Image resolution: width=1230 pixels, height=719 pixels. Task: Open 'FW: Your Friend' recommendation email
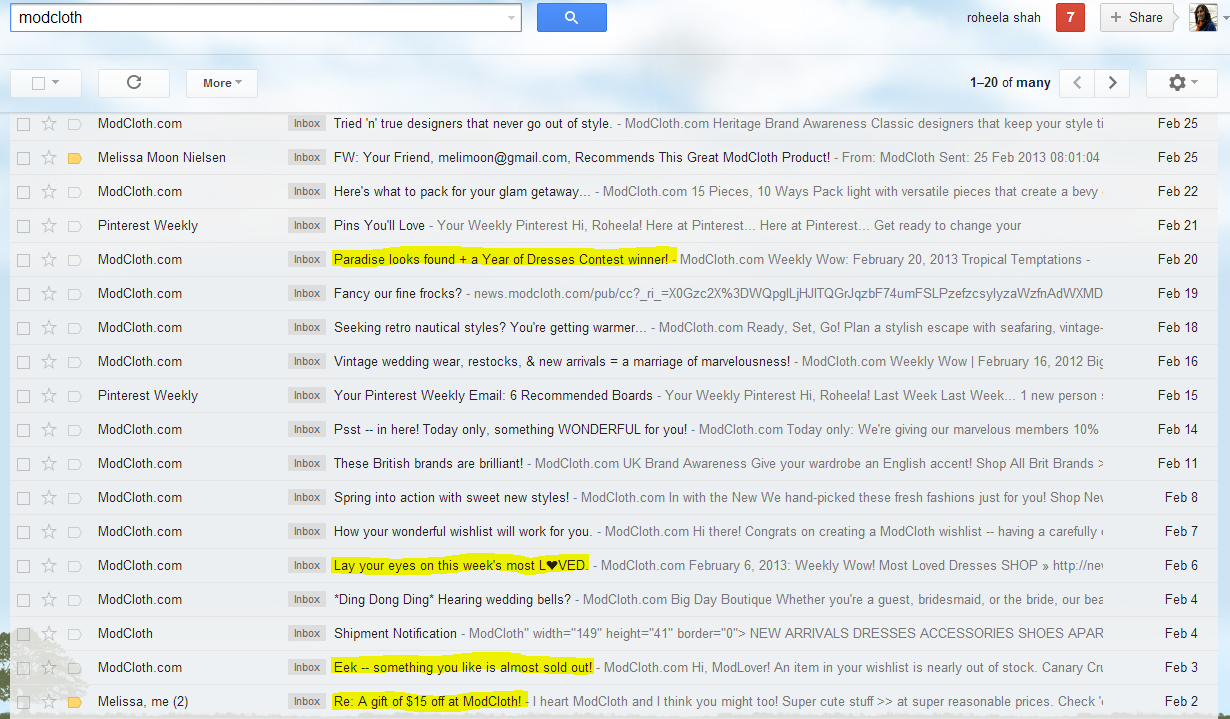[x=582, y=157]
